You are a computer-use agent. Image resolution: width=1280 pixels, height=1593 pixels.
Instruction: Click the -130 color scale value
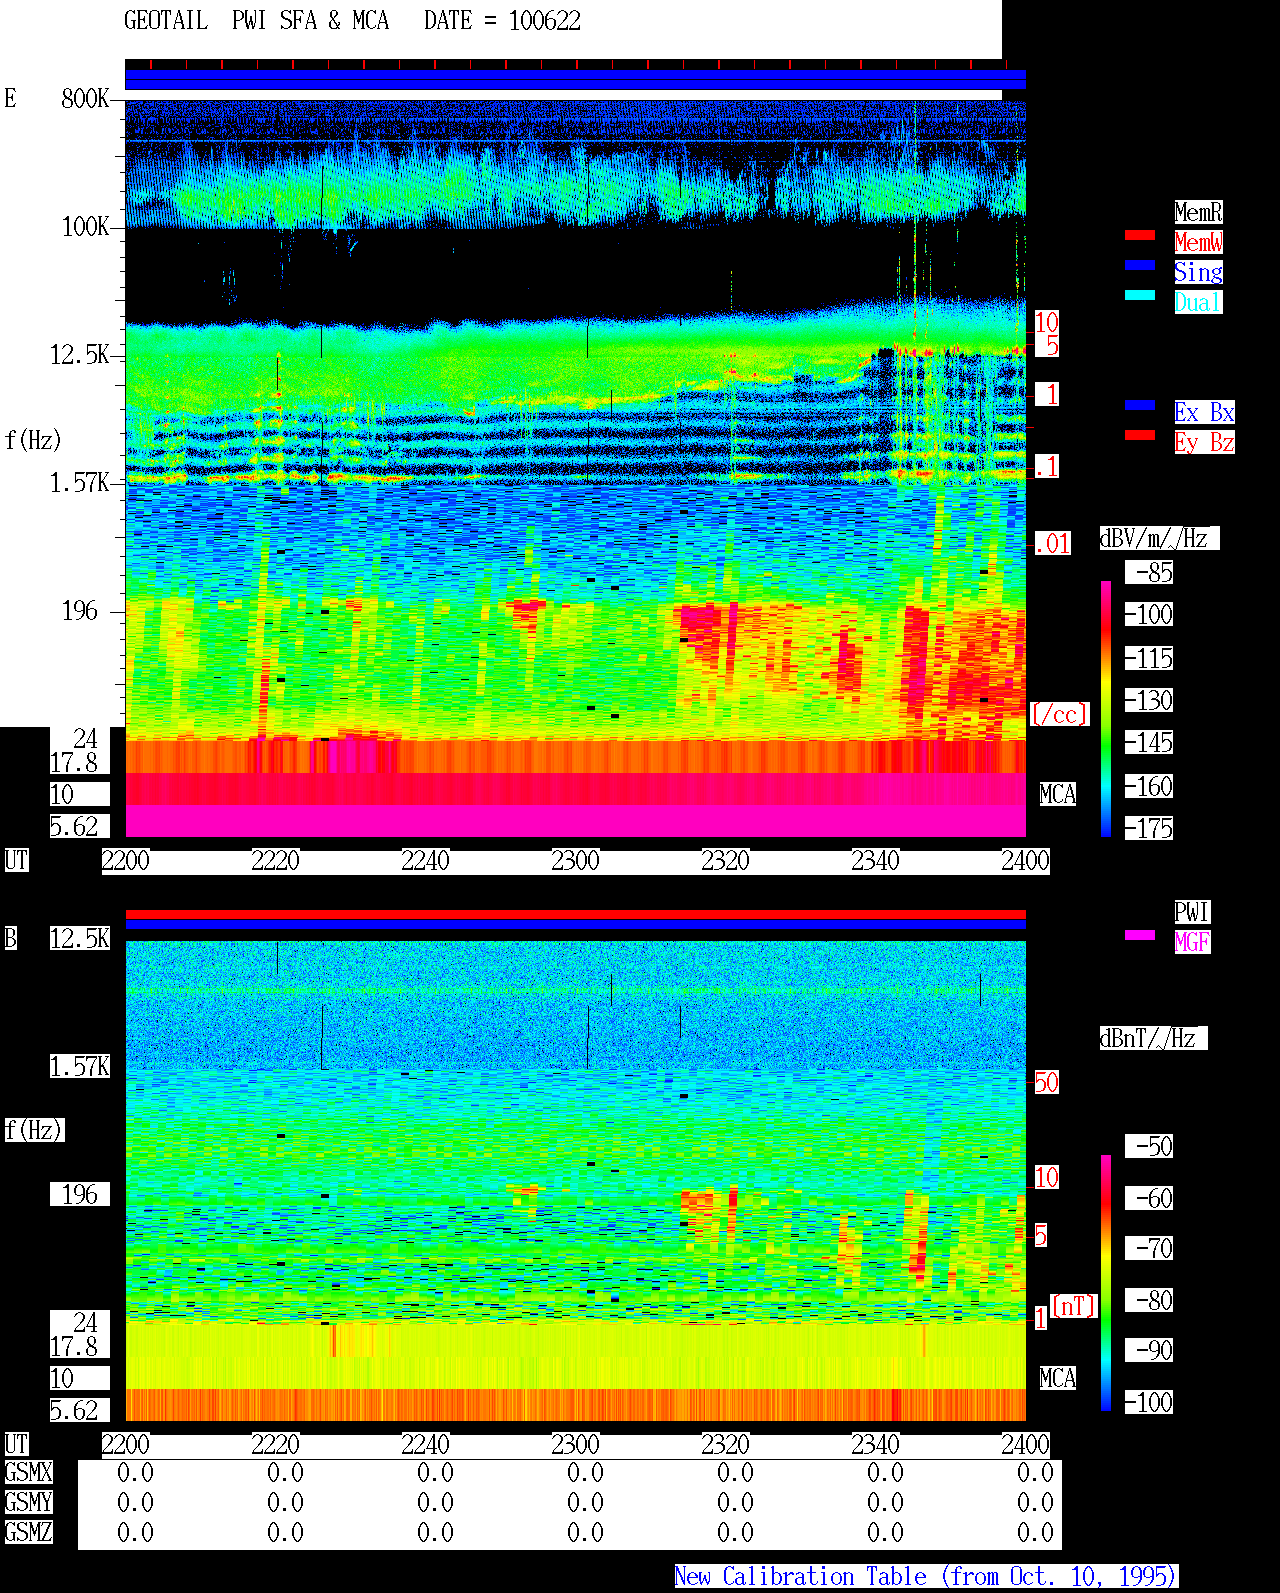pos(1150,700)
